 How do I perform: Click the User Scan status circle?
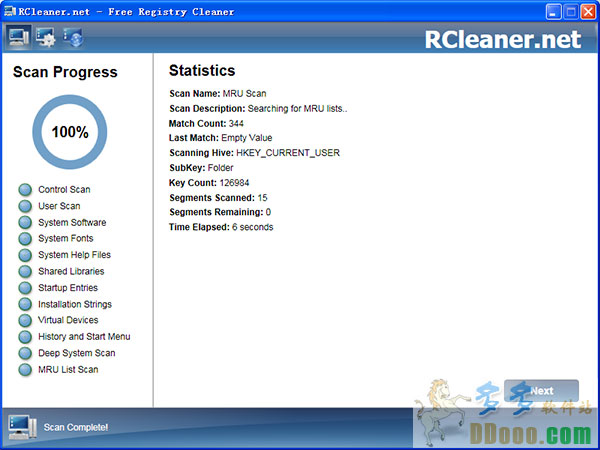[x=25, y=206]
